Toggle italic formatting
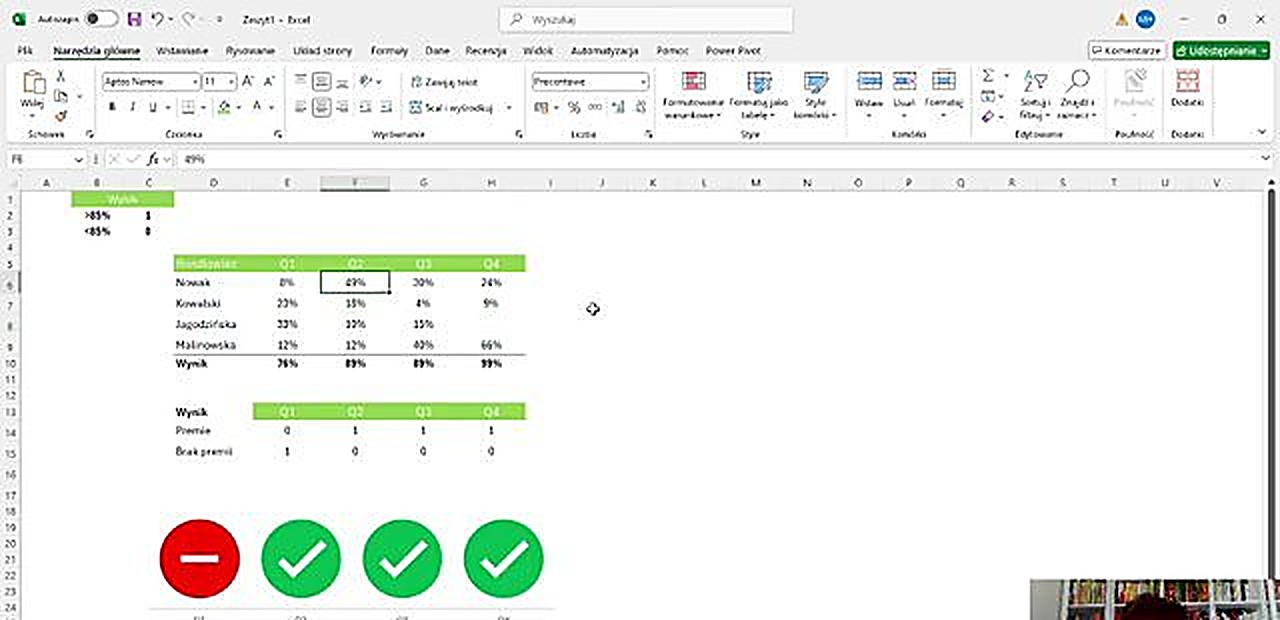 132,106
